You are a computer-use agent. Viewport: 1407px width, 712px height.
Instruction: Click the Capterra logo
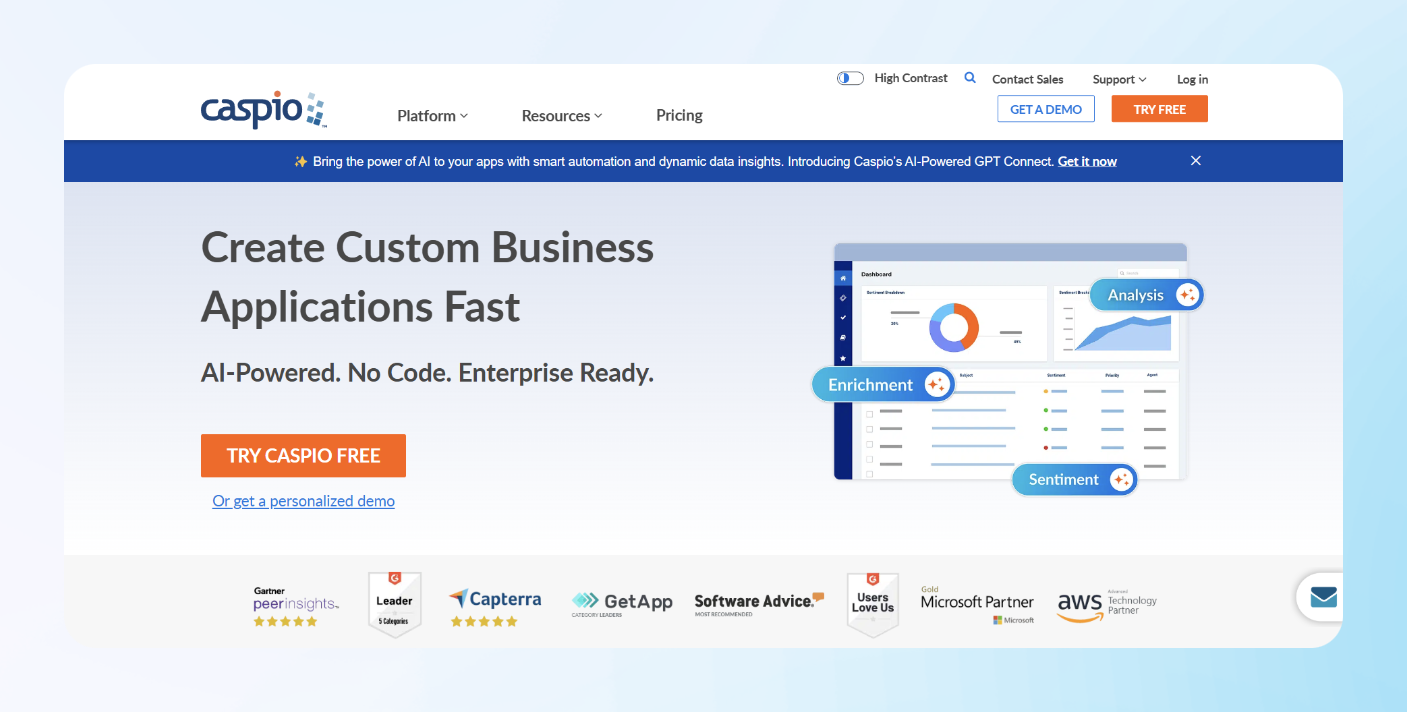495,607
